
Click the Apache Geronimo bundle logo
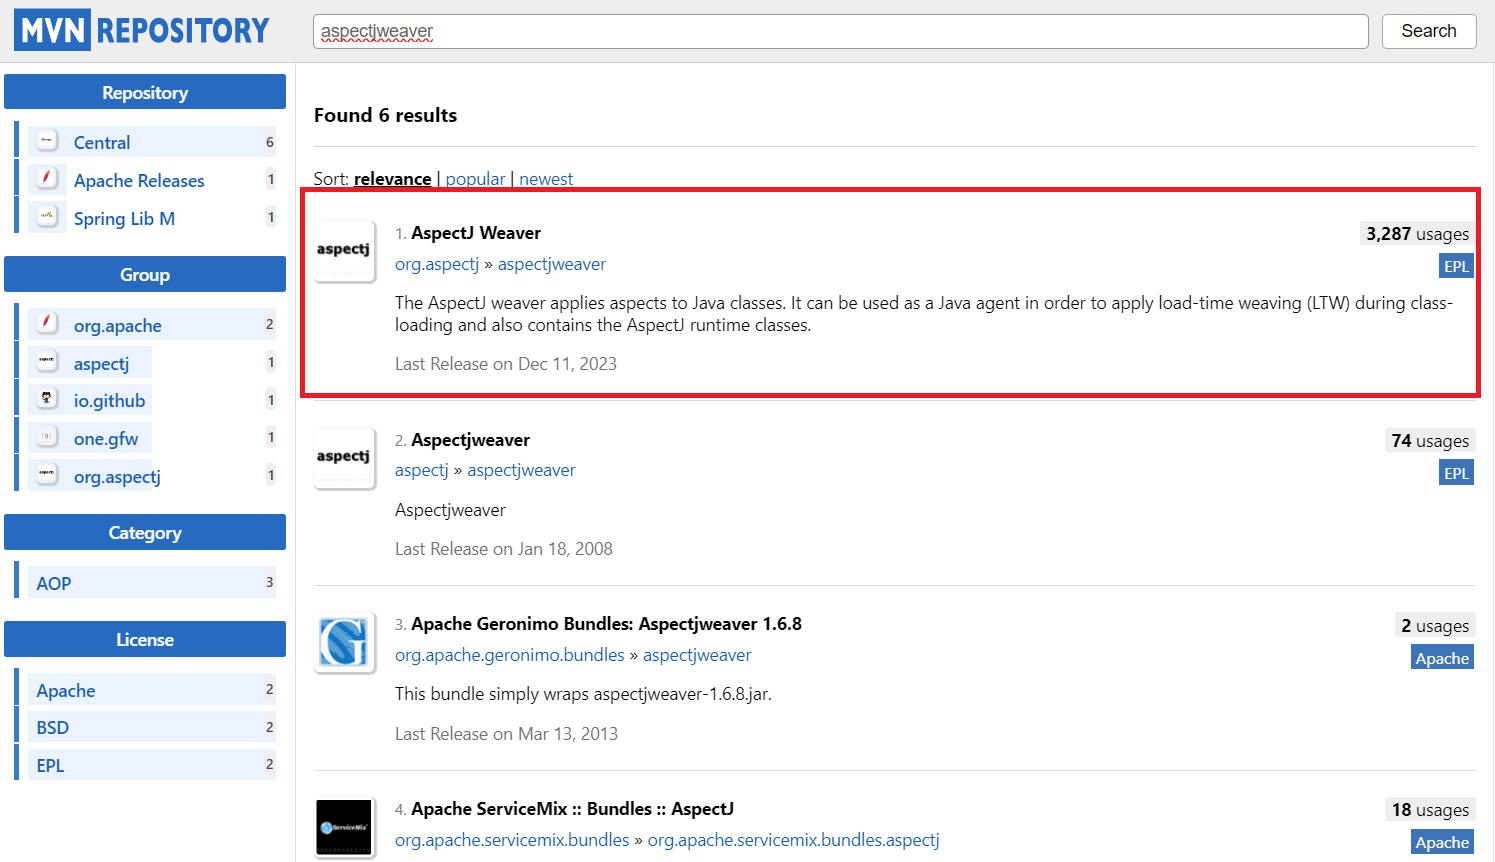pos(344,642)
